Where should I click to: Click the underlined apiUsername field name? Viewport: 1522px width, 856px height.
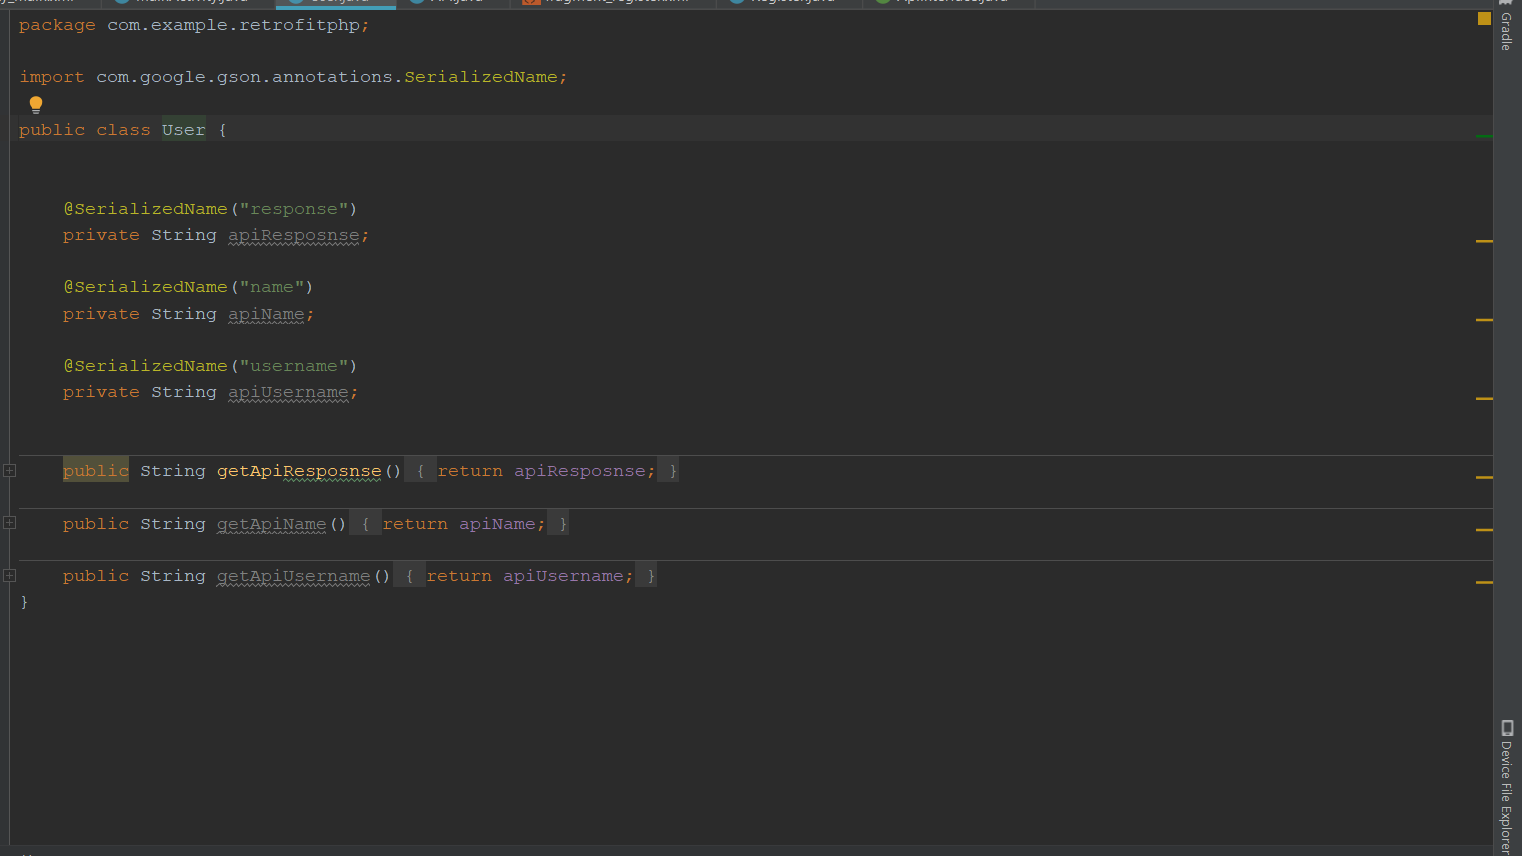click(x=289, y=391)
